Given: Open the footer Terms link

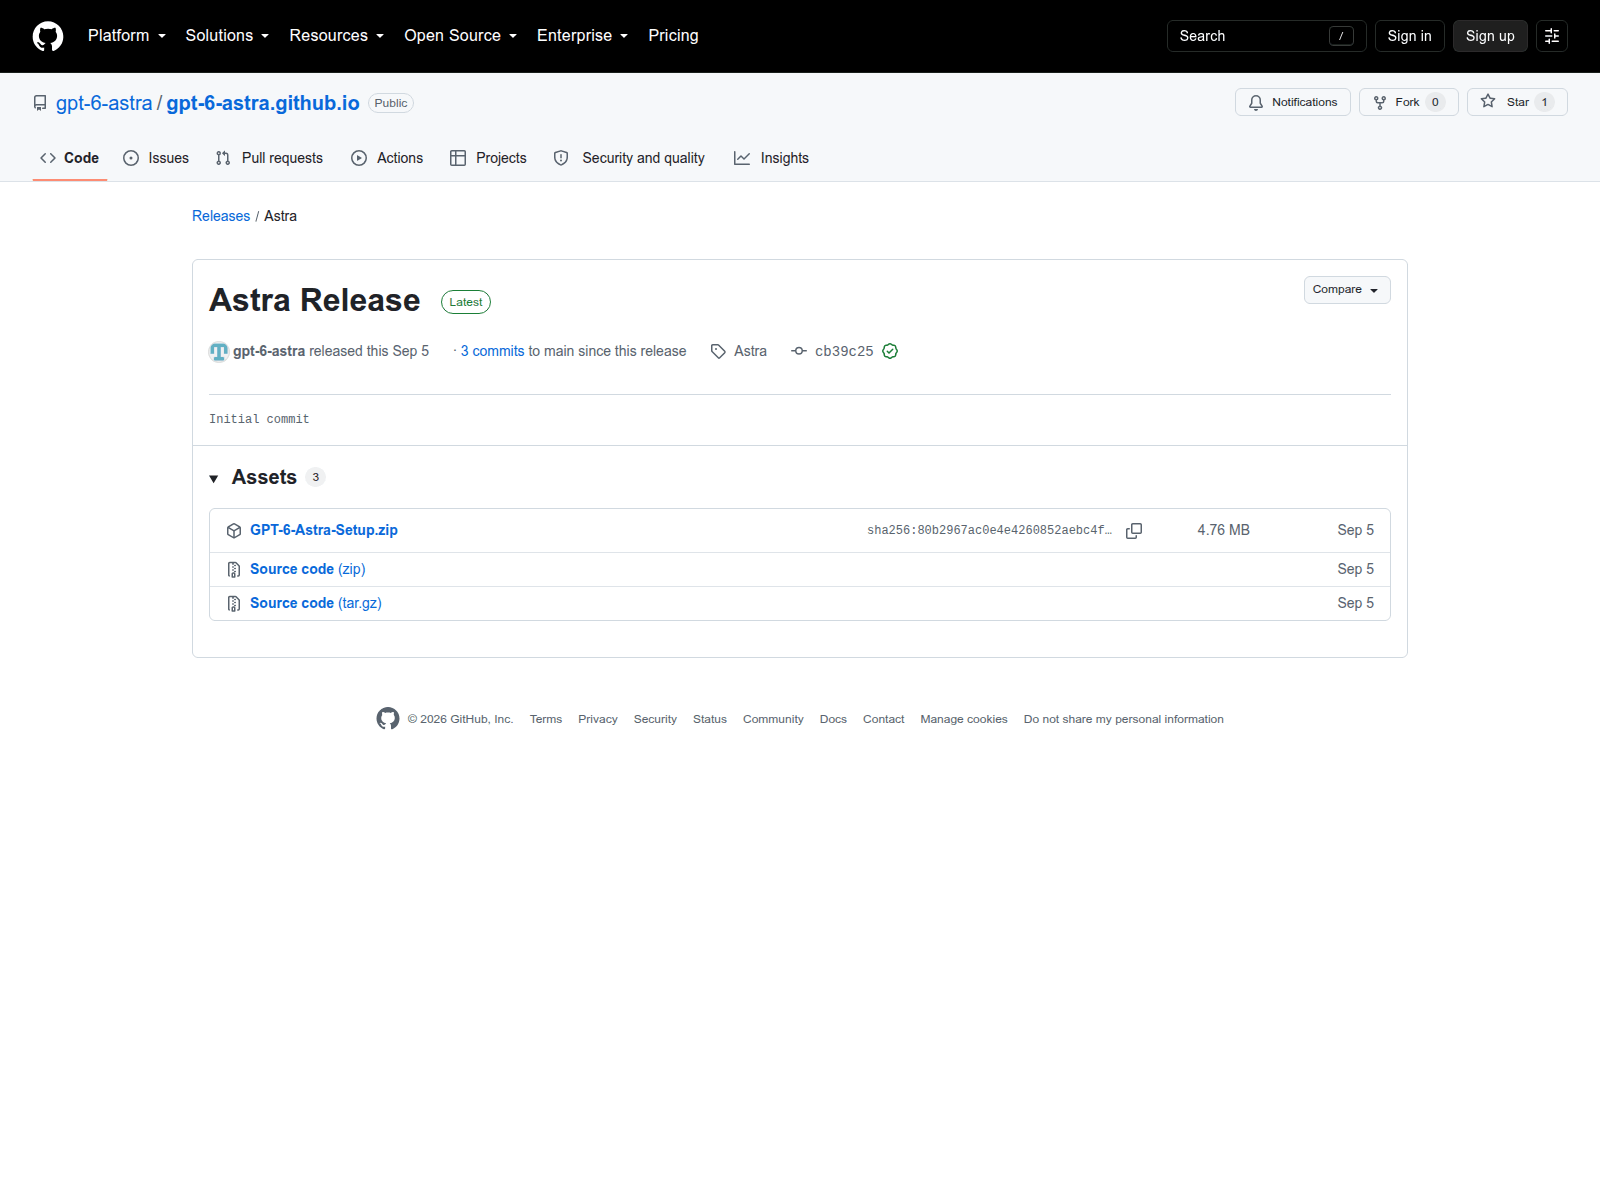Looking at the screenshot, I should (x=546, y=720).
